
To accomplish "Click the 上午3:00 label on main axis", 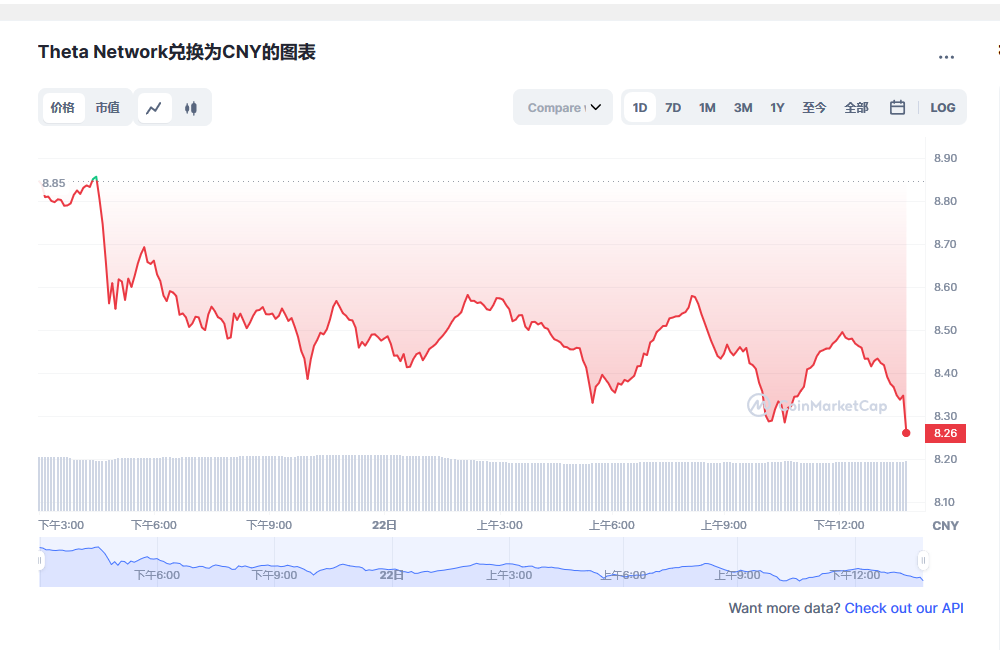I will [x=500, y=525].
